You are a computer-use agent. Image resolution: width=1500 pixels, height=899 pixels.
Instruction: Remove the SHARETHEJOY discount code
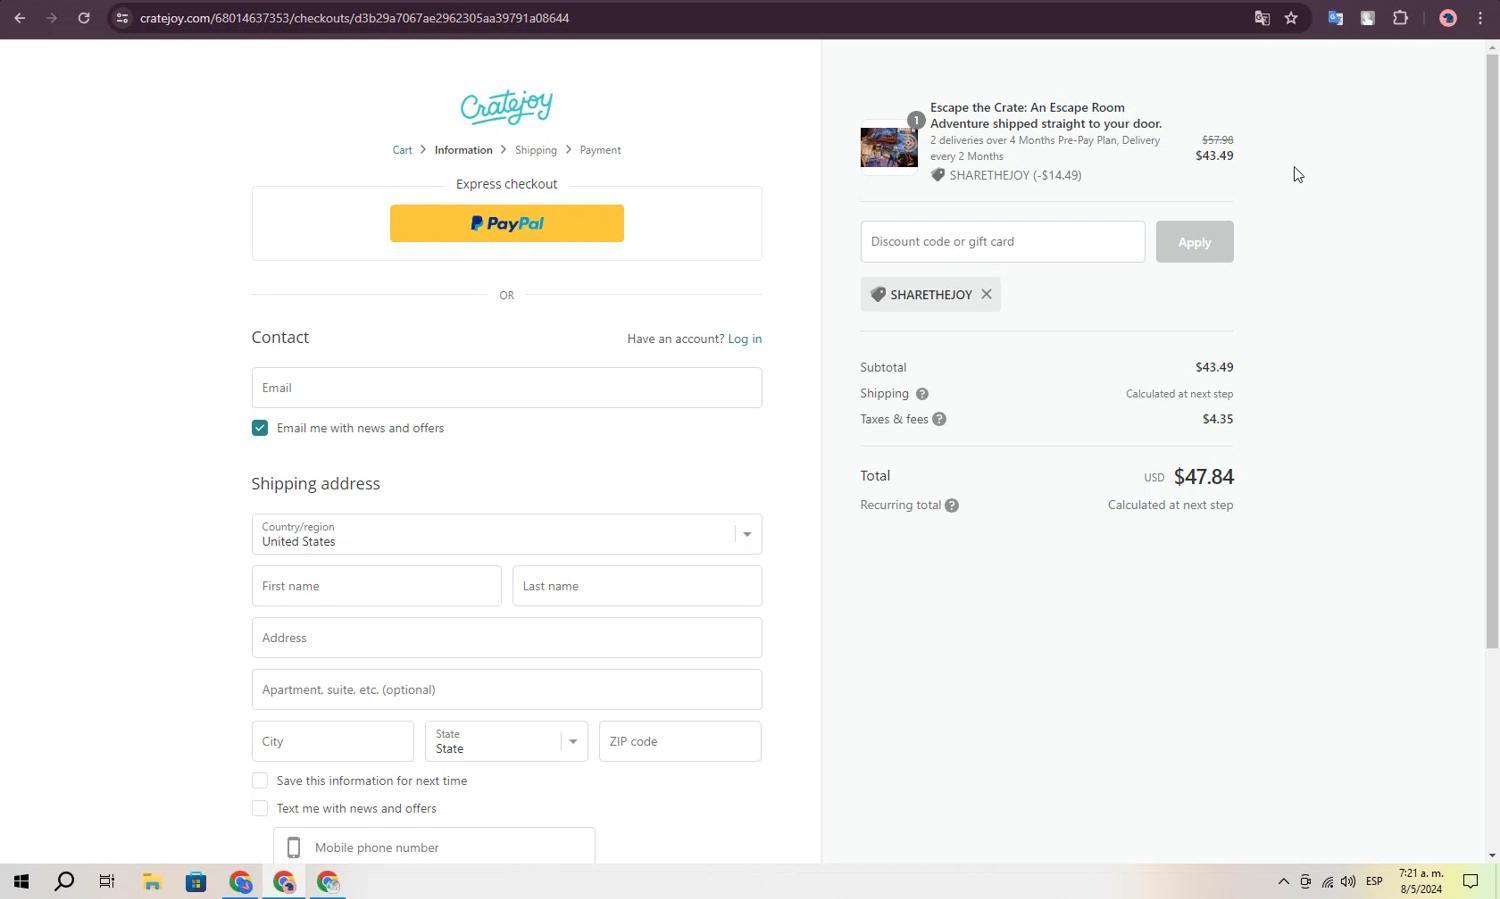(x=986, y=294)
